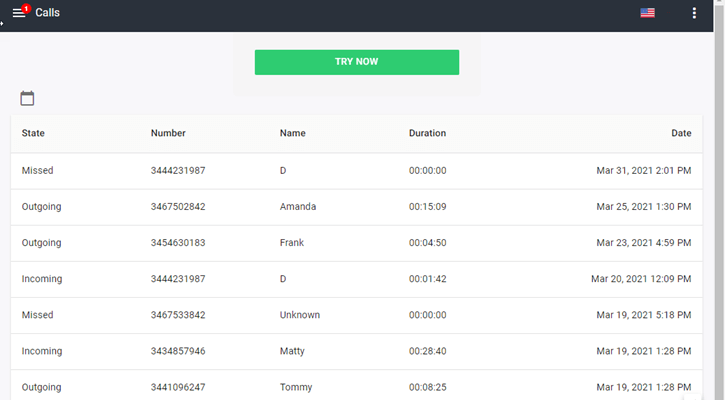Select duration 00:08:25

pyautogui.click(x=428, y=387)
